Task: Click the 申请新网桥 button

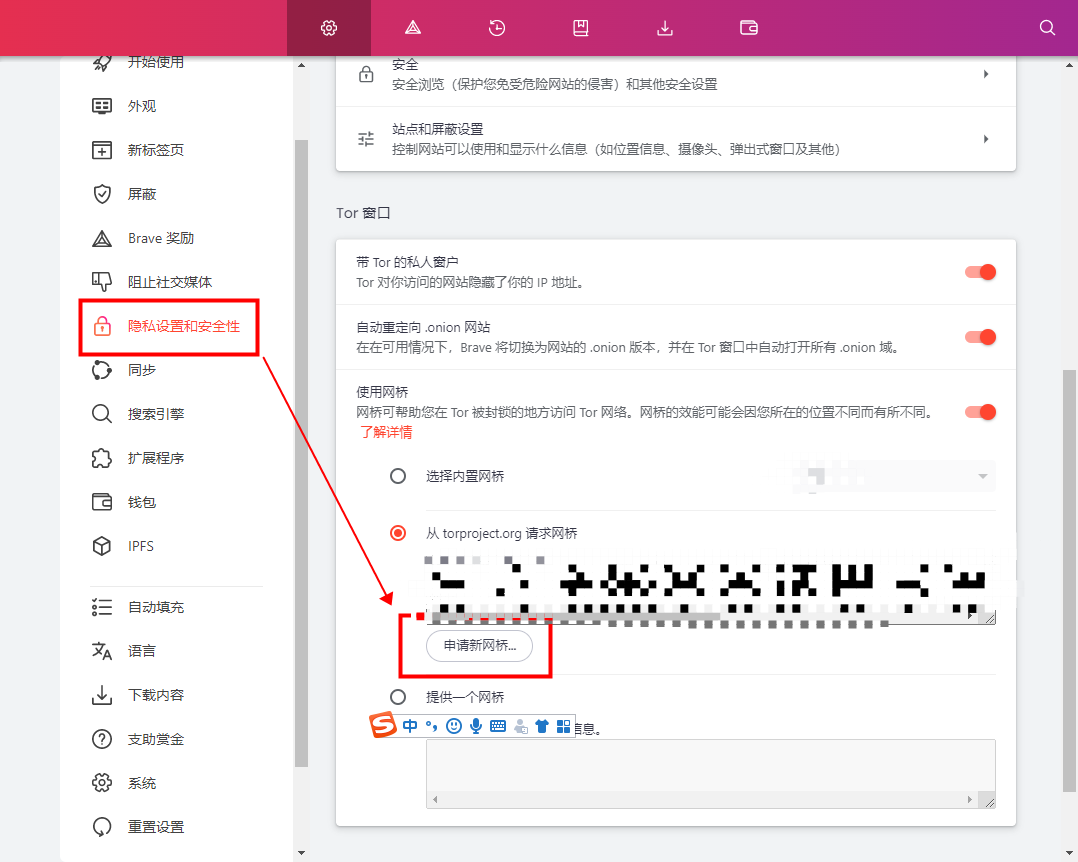Action: coord(480,646)
